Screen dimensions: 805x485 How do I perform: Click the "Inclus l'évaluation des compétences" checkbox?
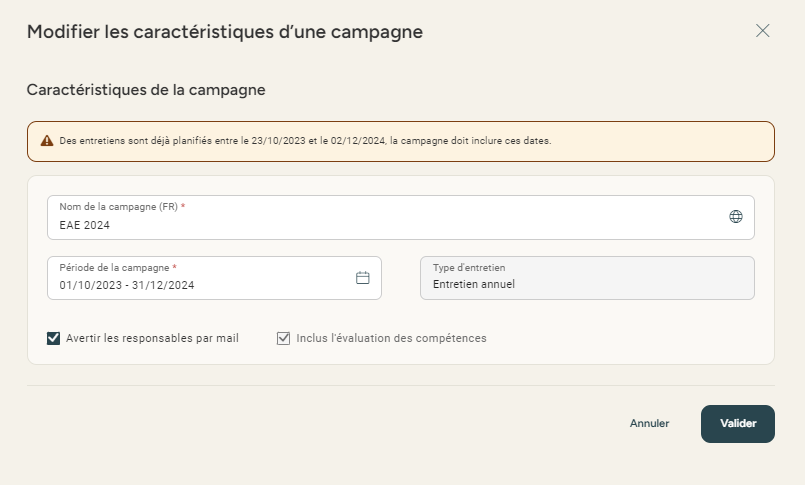click(284, 338)
